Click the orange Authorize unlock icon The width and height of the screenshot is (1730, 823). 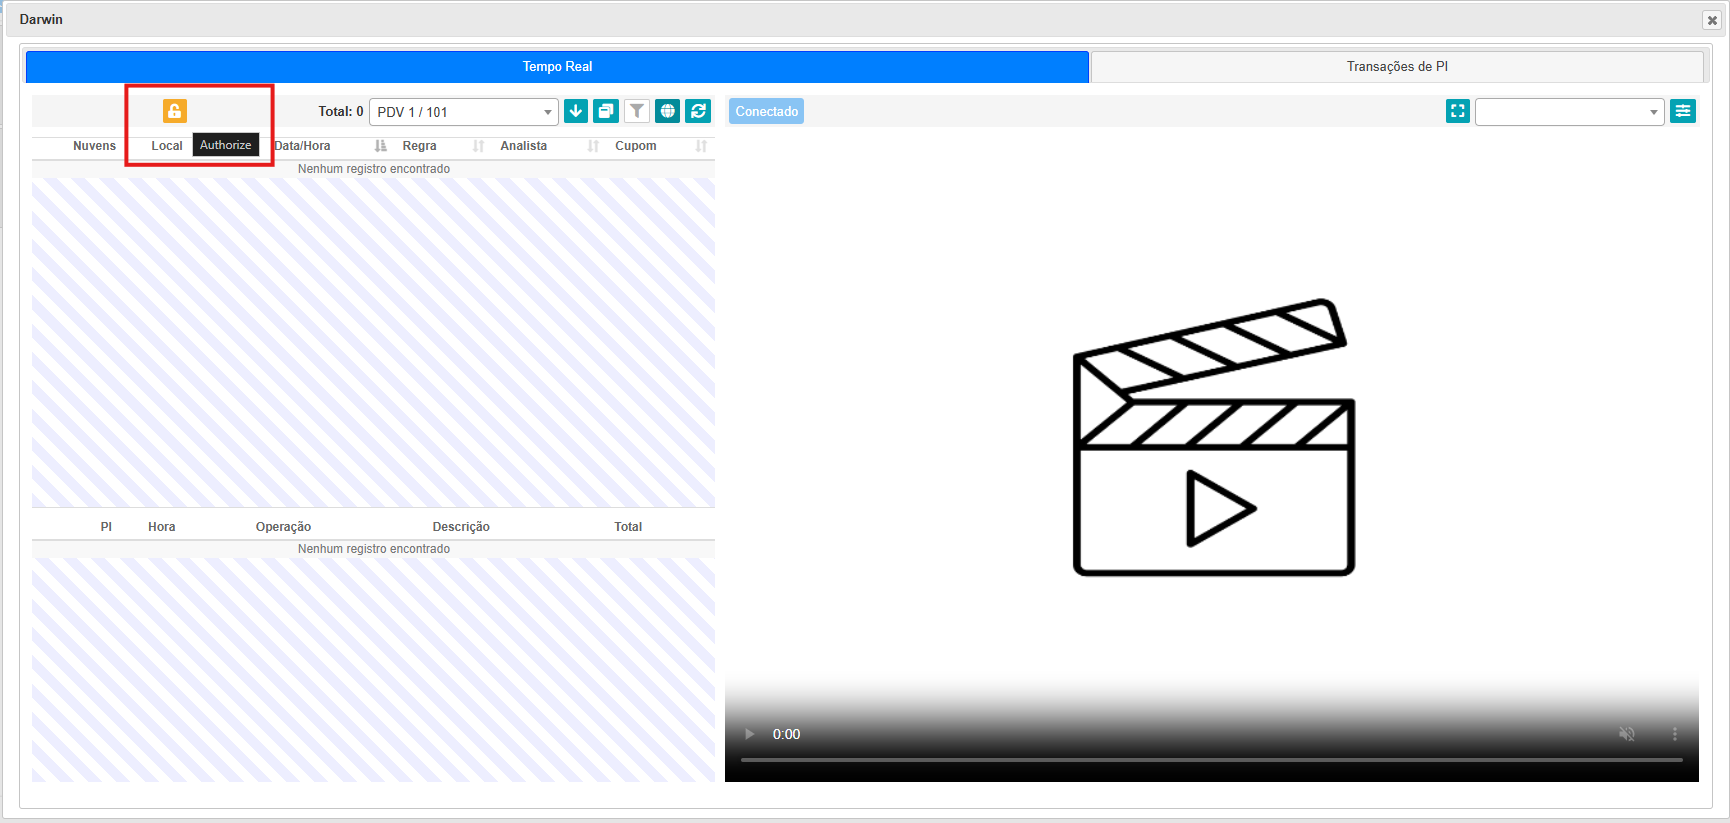(x=174, y=111)
